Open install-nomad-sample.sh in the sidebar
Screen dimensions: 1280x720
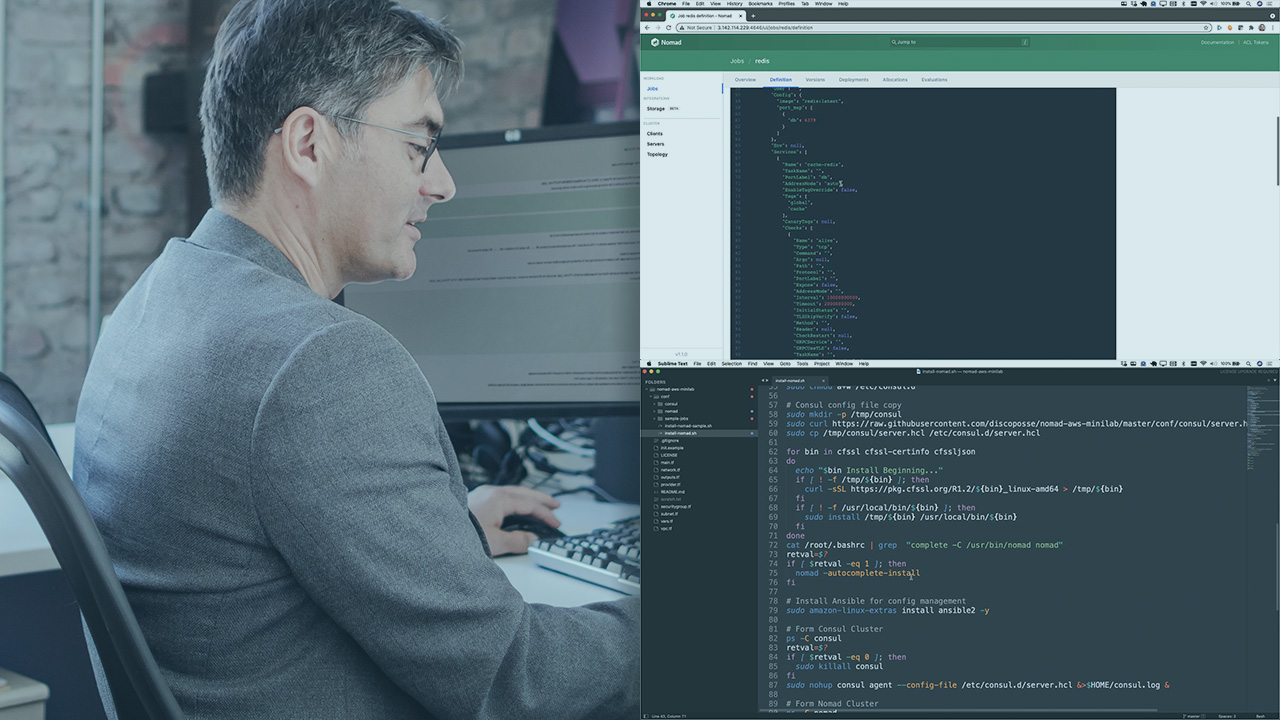[x=688, y=426]
